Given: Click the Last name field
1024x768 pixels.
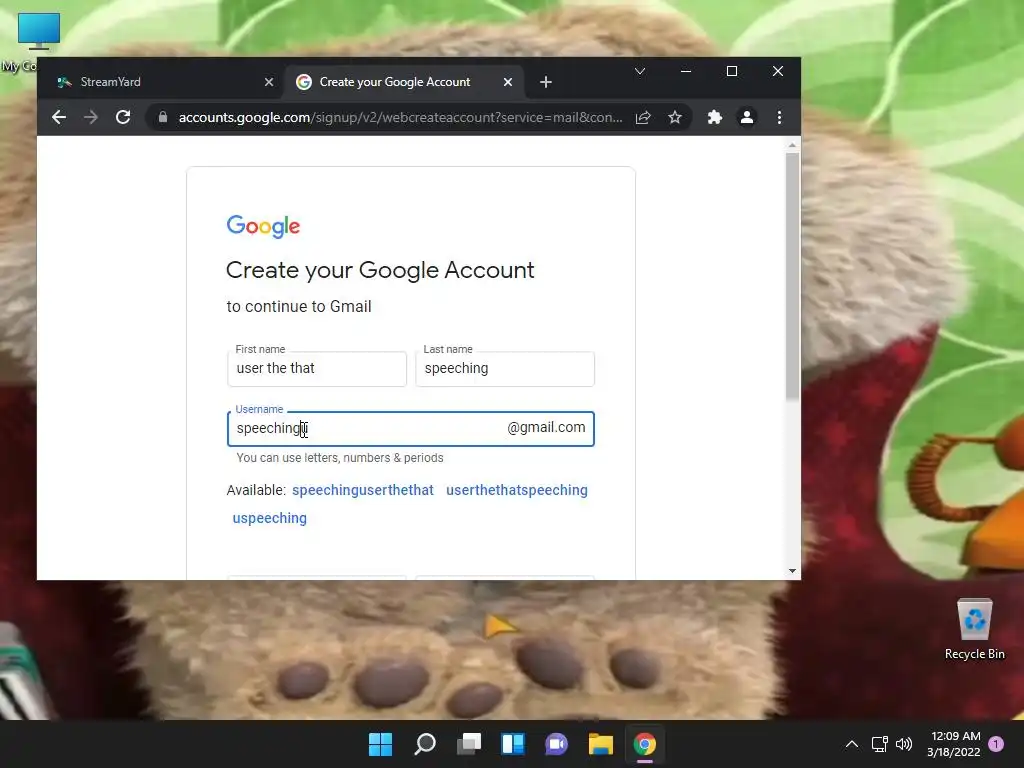Looking at the screenshot, I should click(505, 368).
